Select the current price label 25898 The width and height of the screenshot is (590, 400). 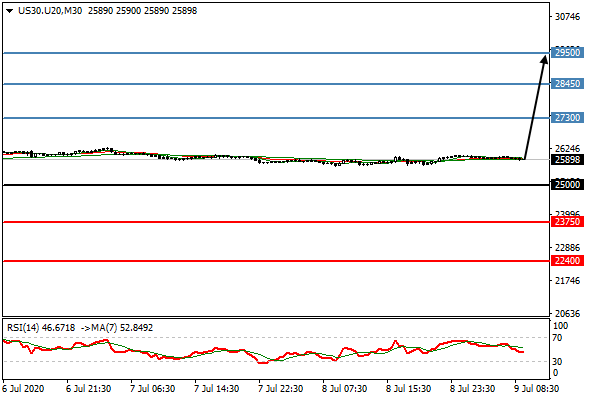point(567,160)
